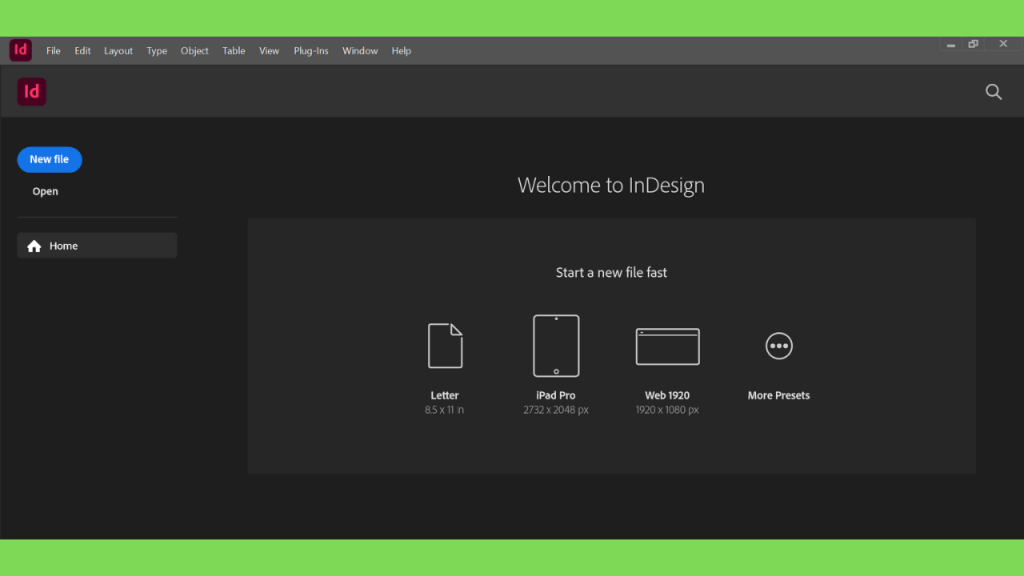Open the Window menu
Image resolution: width=1024 pixels, height=576 pixels.
point(360,51)
